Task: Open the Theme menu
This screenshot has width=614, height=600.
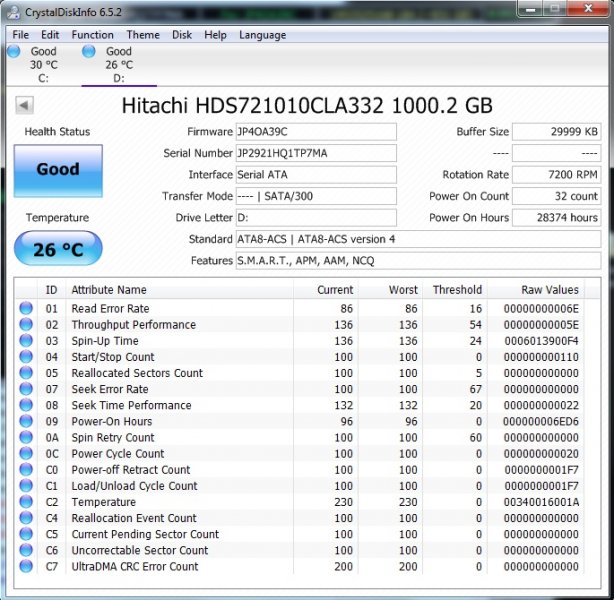Action: click(143, 35)
